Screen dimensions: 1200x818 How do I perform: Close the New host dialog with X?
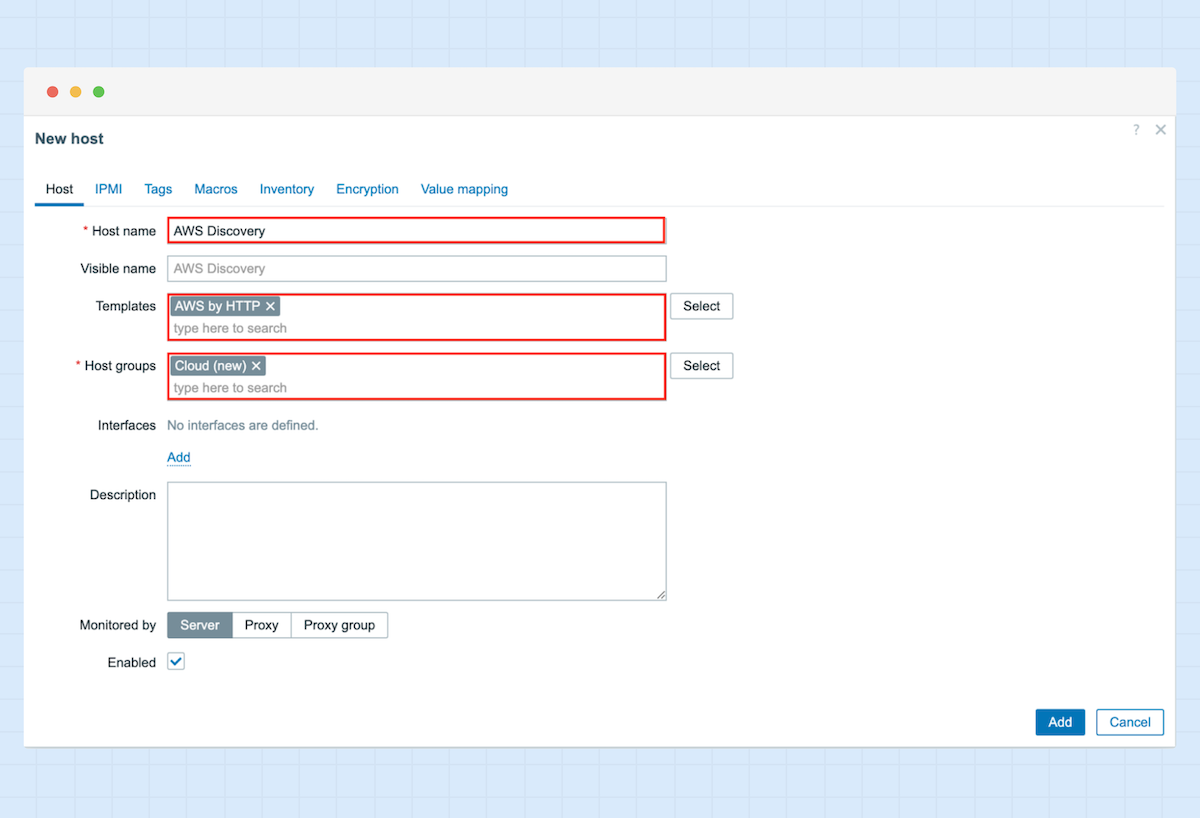point(1161,130)
